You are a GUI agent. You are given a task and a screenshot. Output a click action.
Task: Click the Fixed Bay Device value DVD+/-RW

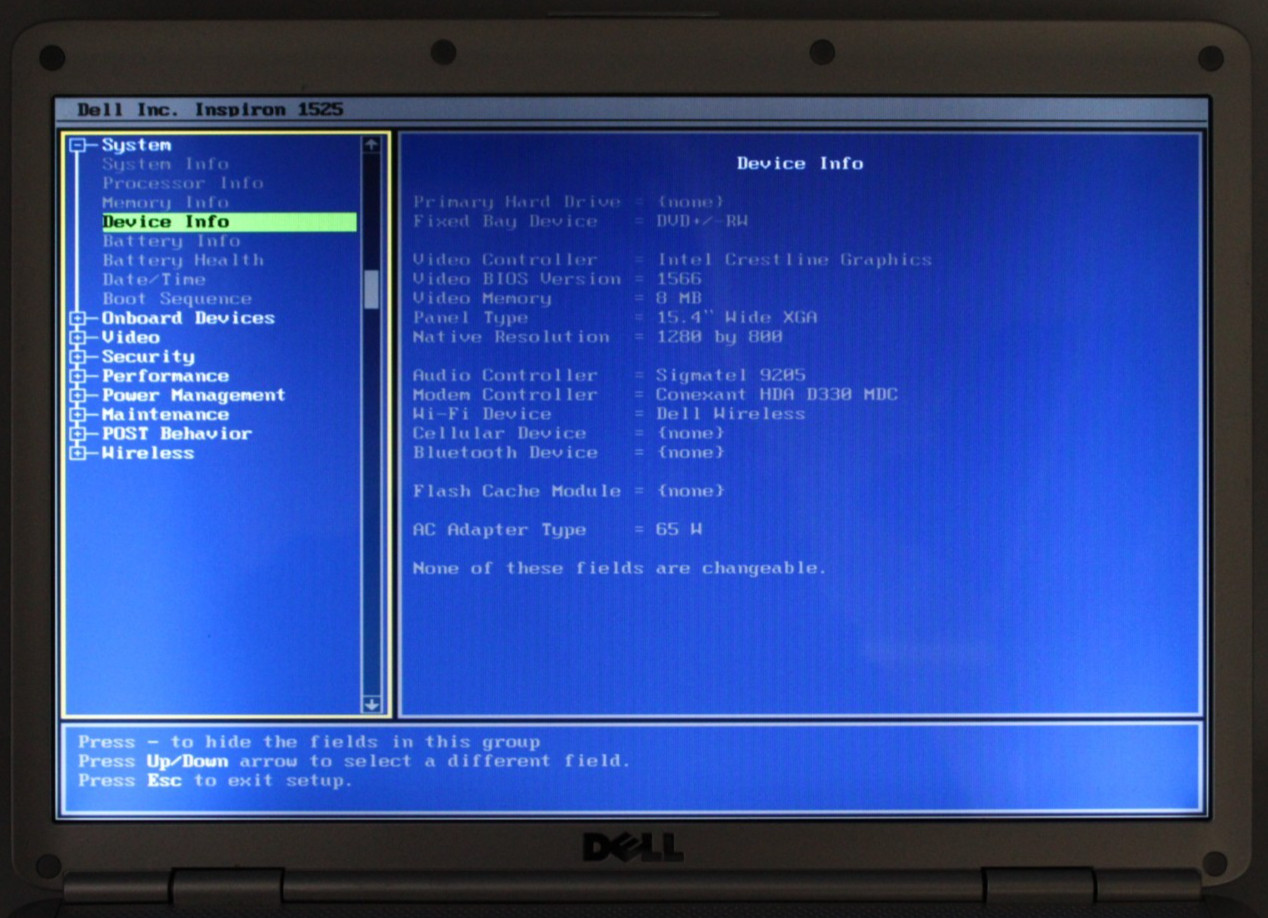tap(702, 221)
